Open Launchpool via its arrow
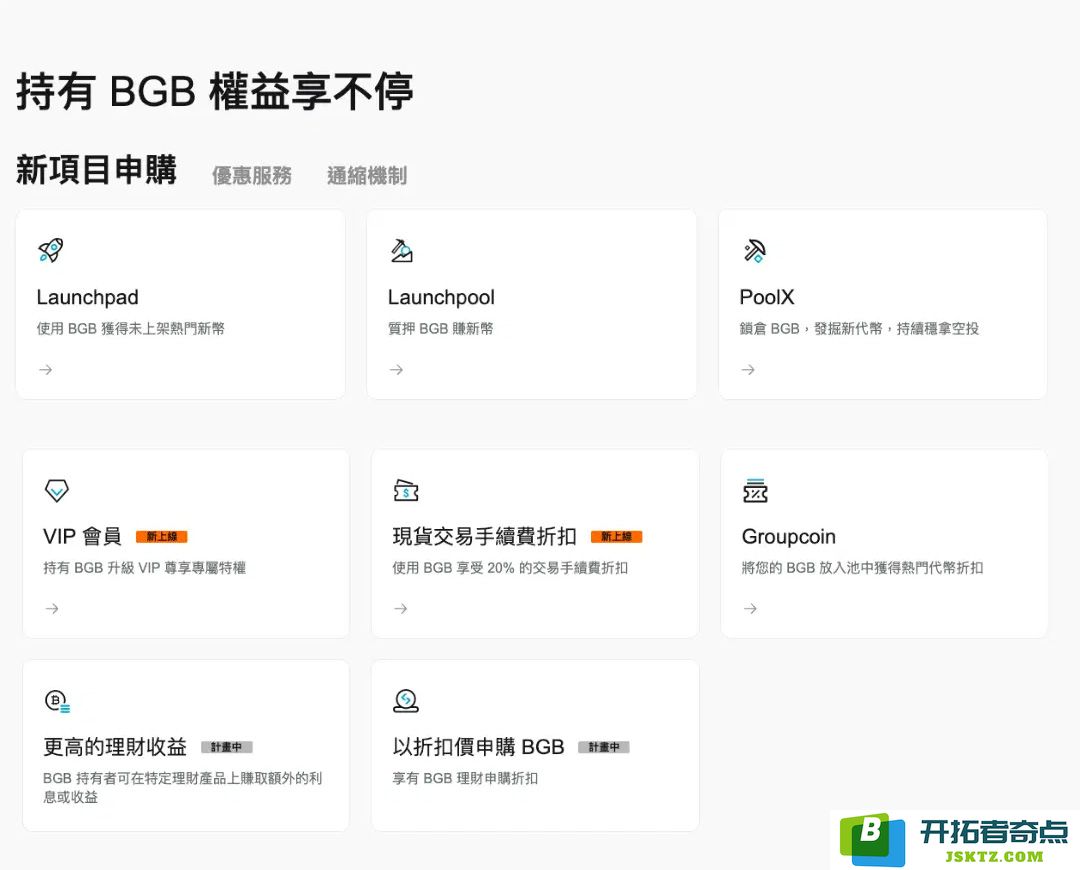This screenshot has height=870, width=1080. [x=396, y=370]
